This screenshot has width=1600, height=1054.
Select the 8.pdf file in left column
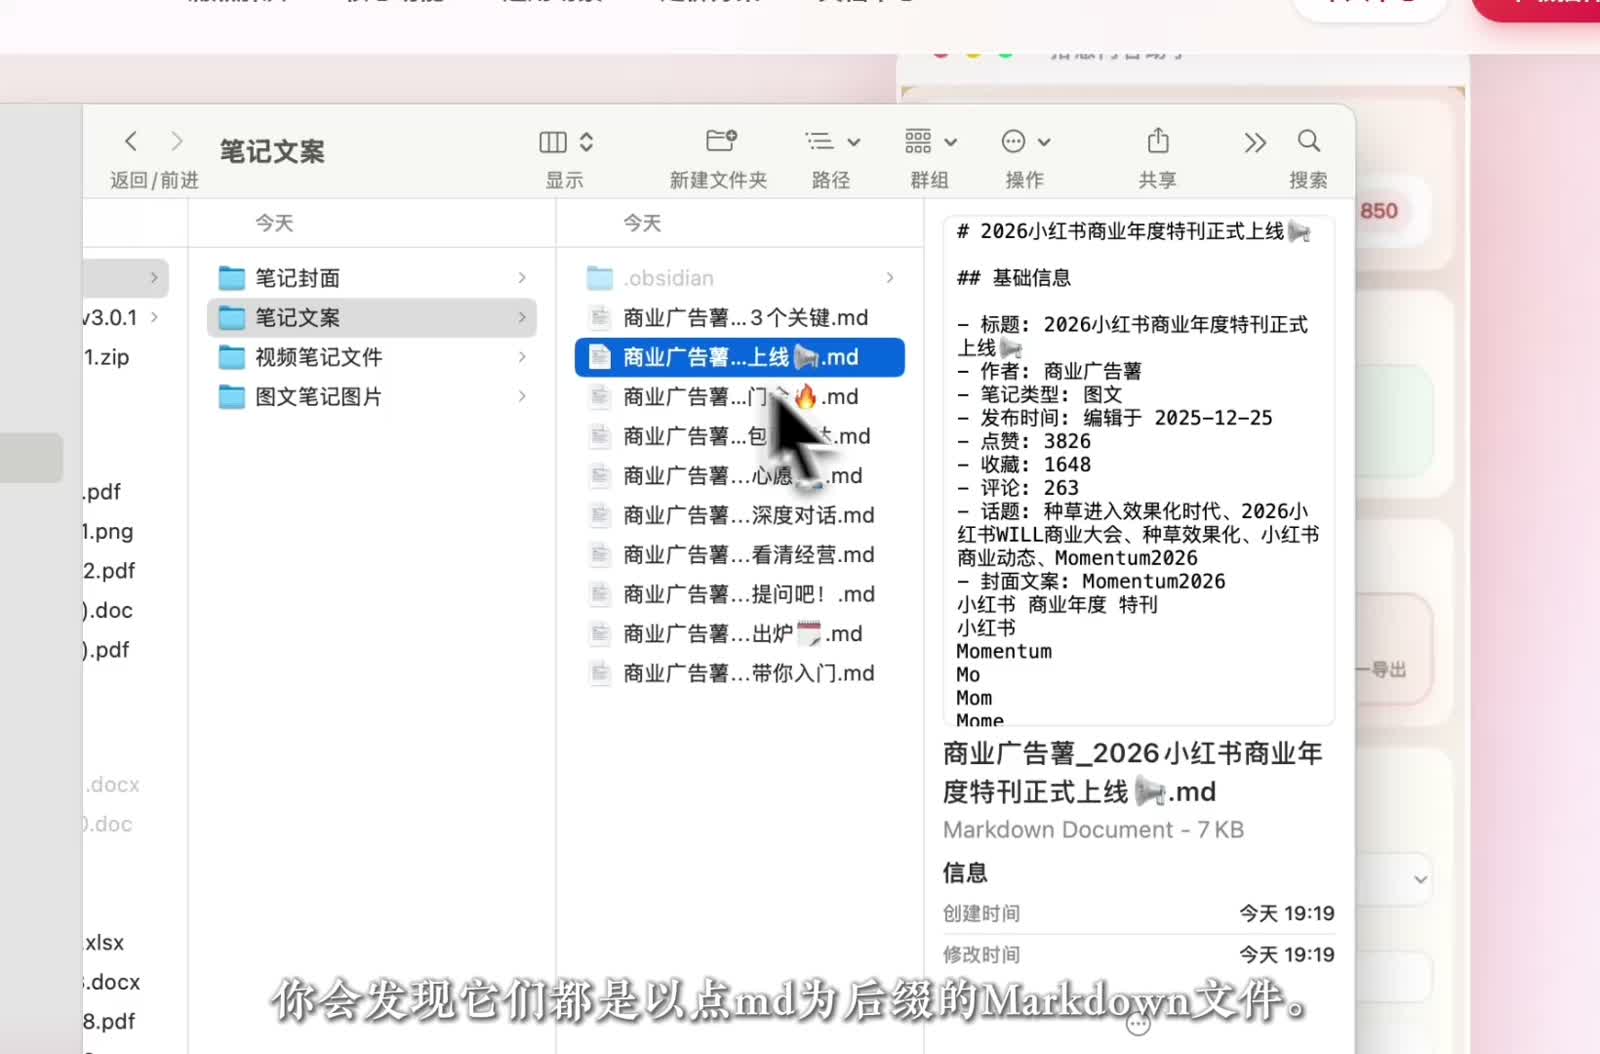tap(109, 1022)
